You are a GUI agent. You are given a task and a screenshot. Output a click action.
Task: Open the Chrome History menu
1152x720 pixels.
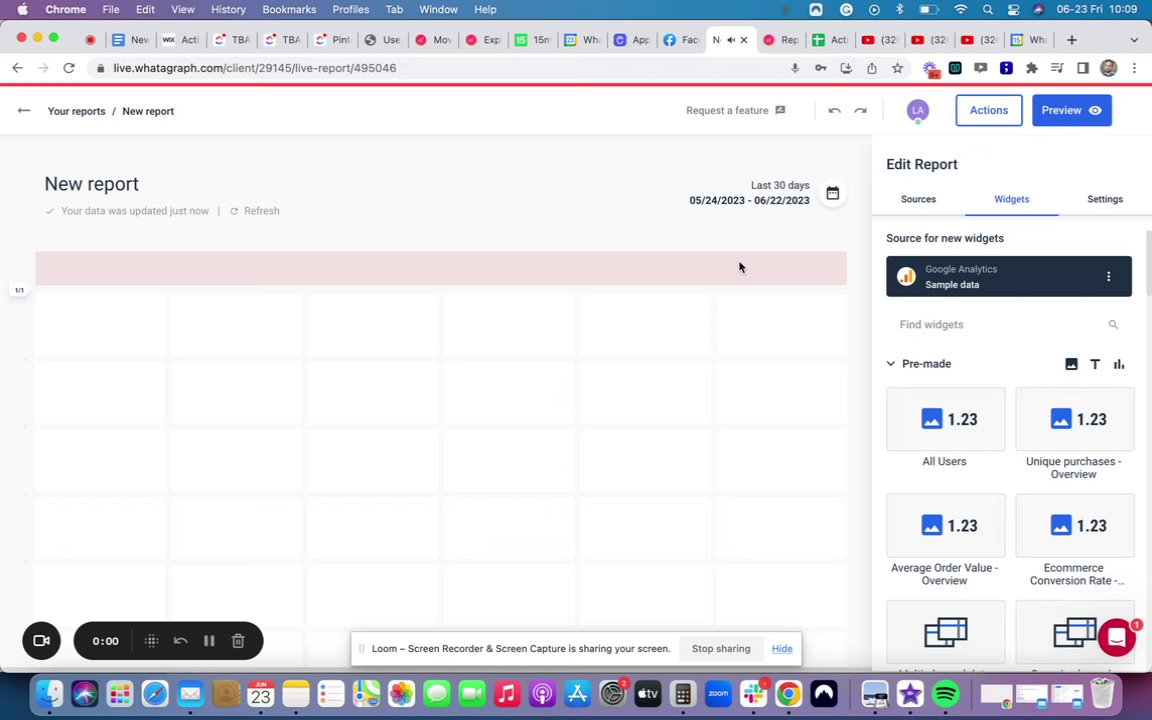[x=228, y=10]
